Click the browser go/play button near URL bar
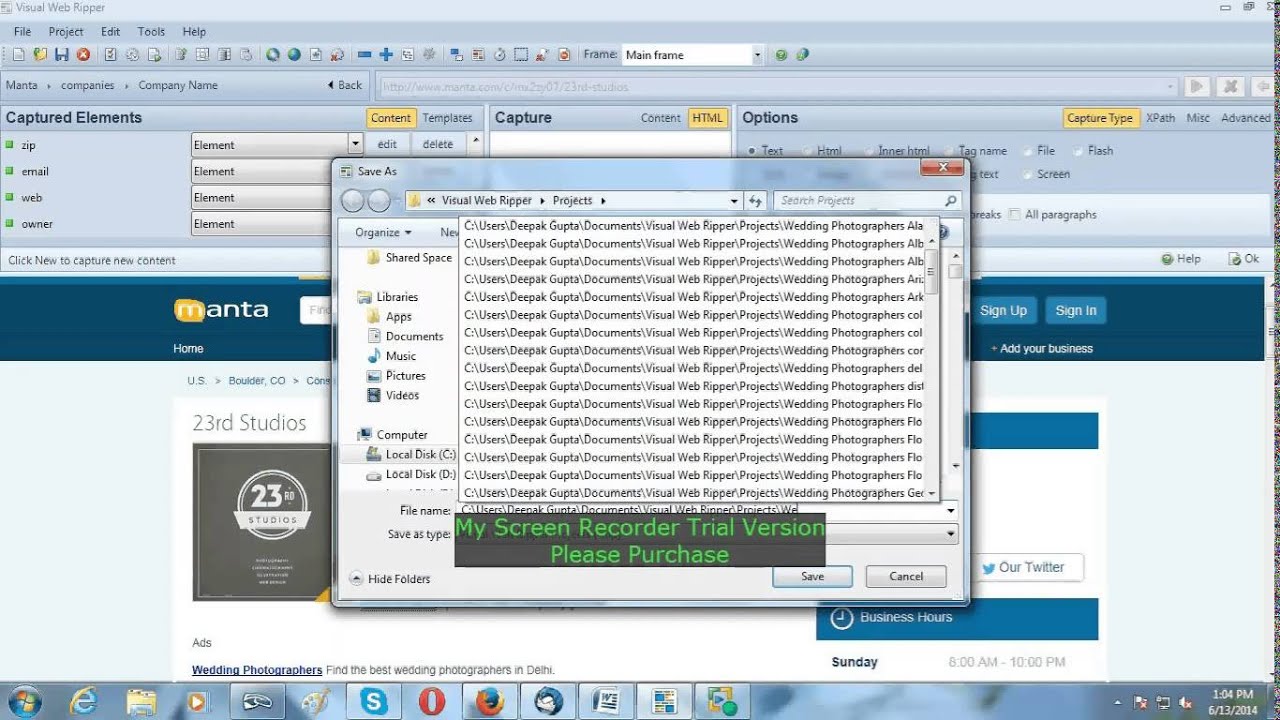The height and width of the screenshot is (720, 1280). click(x=1197, y=86)
